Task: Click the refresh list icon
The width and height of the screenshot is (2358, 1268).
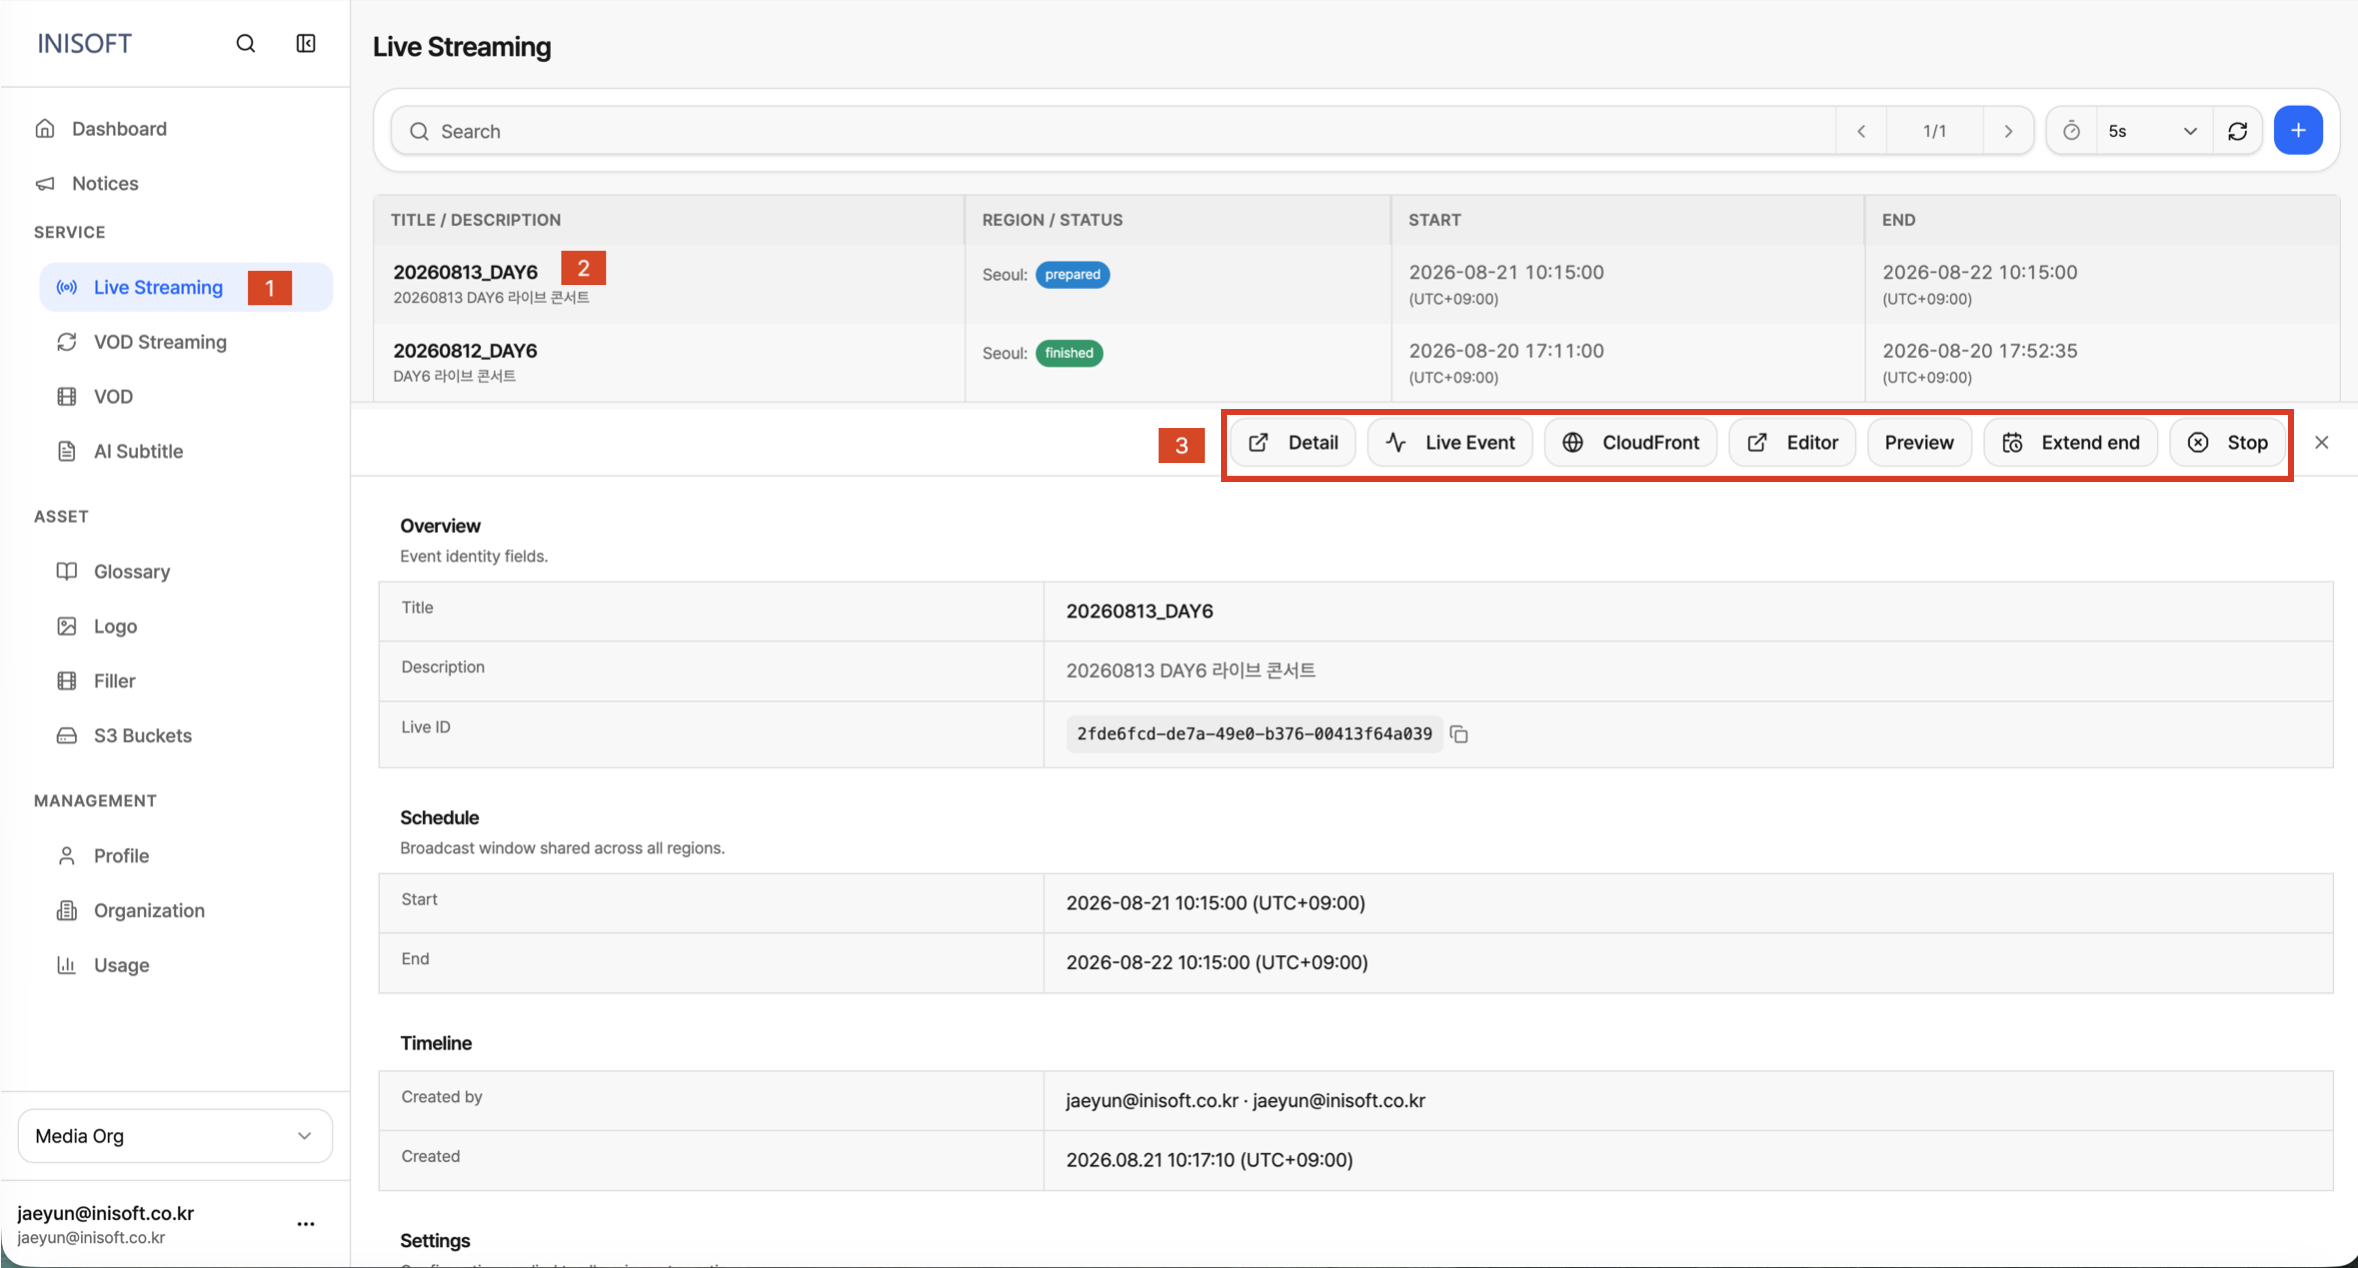Action: (x=2238, y=131)
